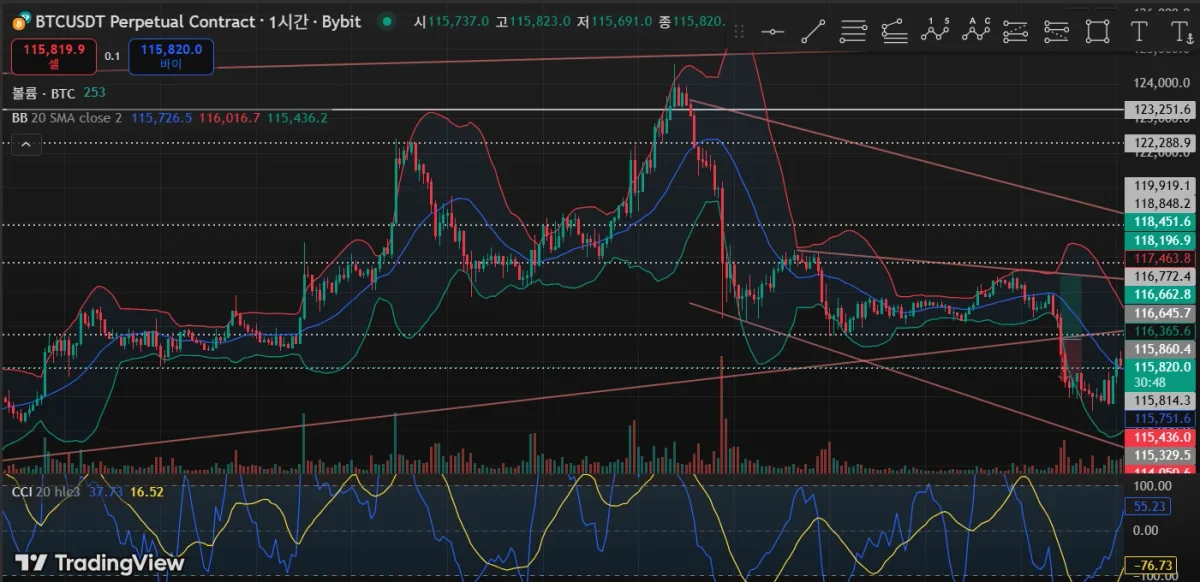Click the fib trend-based extension tool
Image resolution: width=1200 pixels, height=582 pixels.
[x=894, y=30]
